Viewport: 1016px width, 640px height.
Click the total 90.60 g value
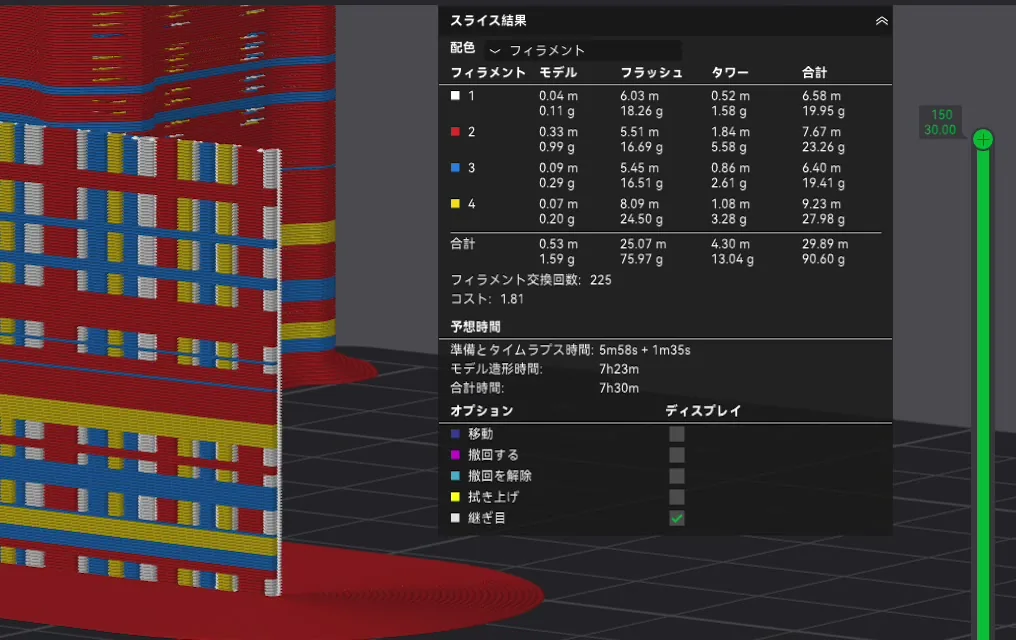coord(823,259)
